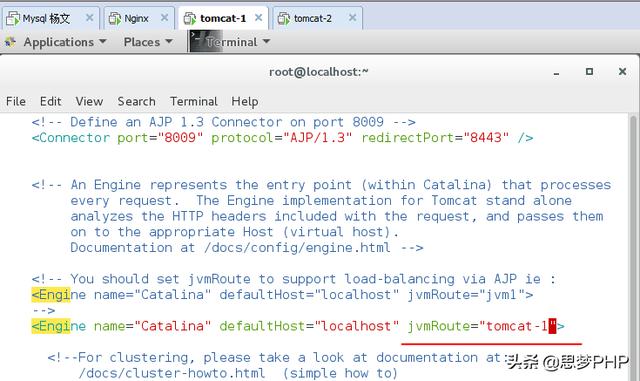Open the Places menu
This screenshot has width=640, height=381.
[148, 42]
